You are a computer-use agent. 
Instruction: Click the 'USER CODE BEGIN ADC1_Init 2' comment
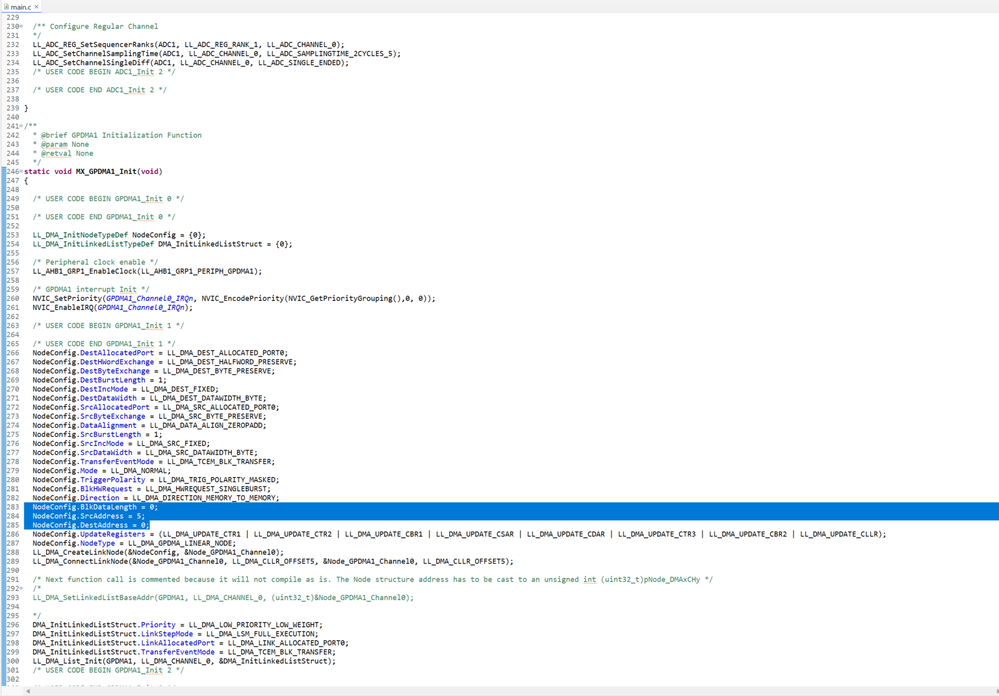tap(104, 71)
